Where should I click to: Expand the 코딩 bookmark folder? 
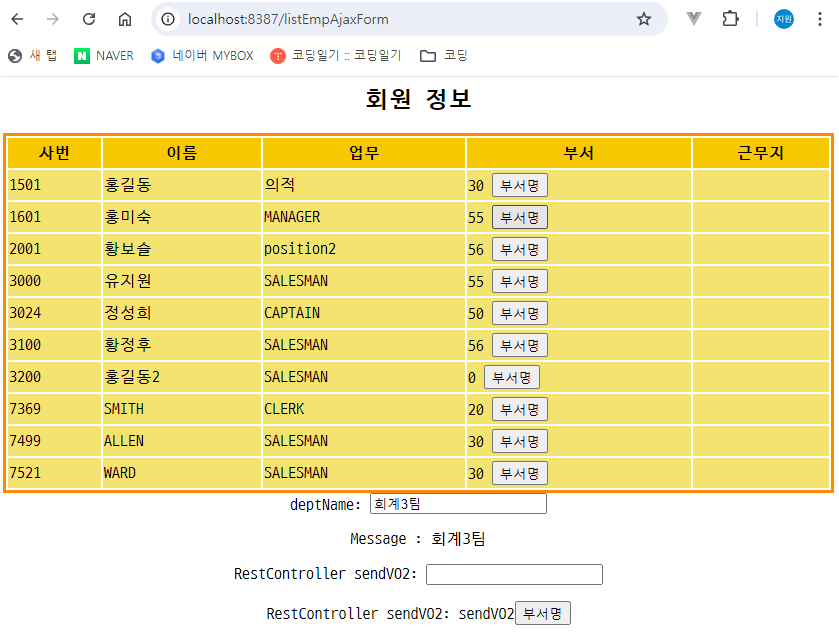pos(444,56)
